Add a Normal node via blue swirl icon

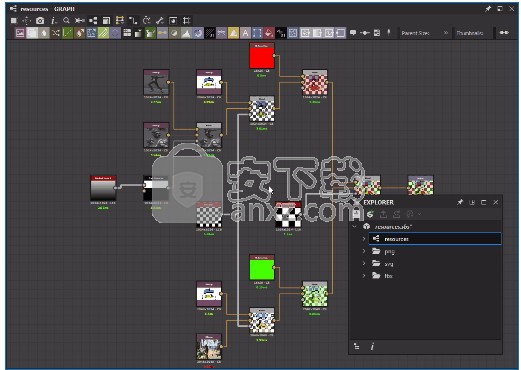tap(198, 33)
